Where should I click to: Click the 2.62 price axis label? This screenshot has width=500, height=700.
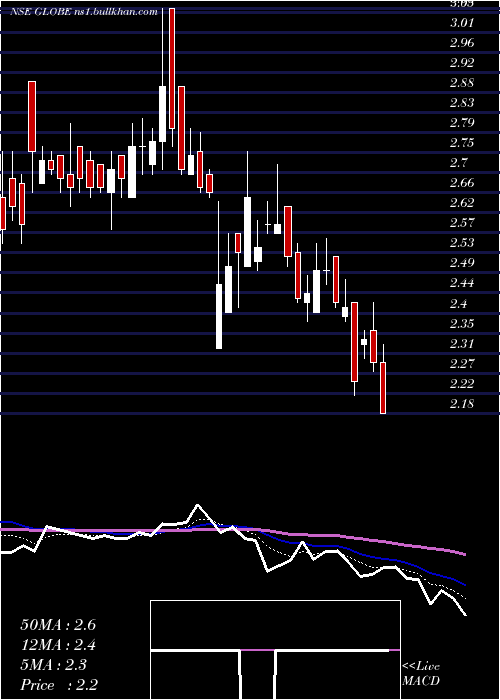pos(462,203)
